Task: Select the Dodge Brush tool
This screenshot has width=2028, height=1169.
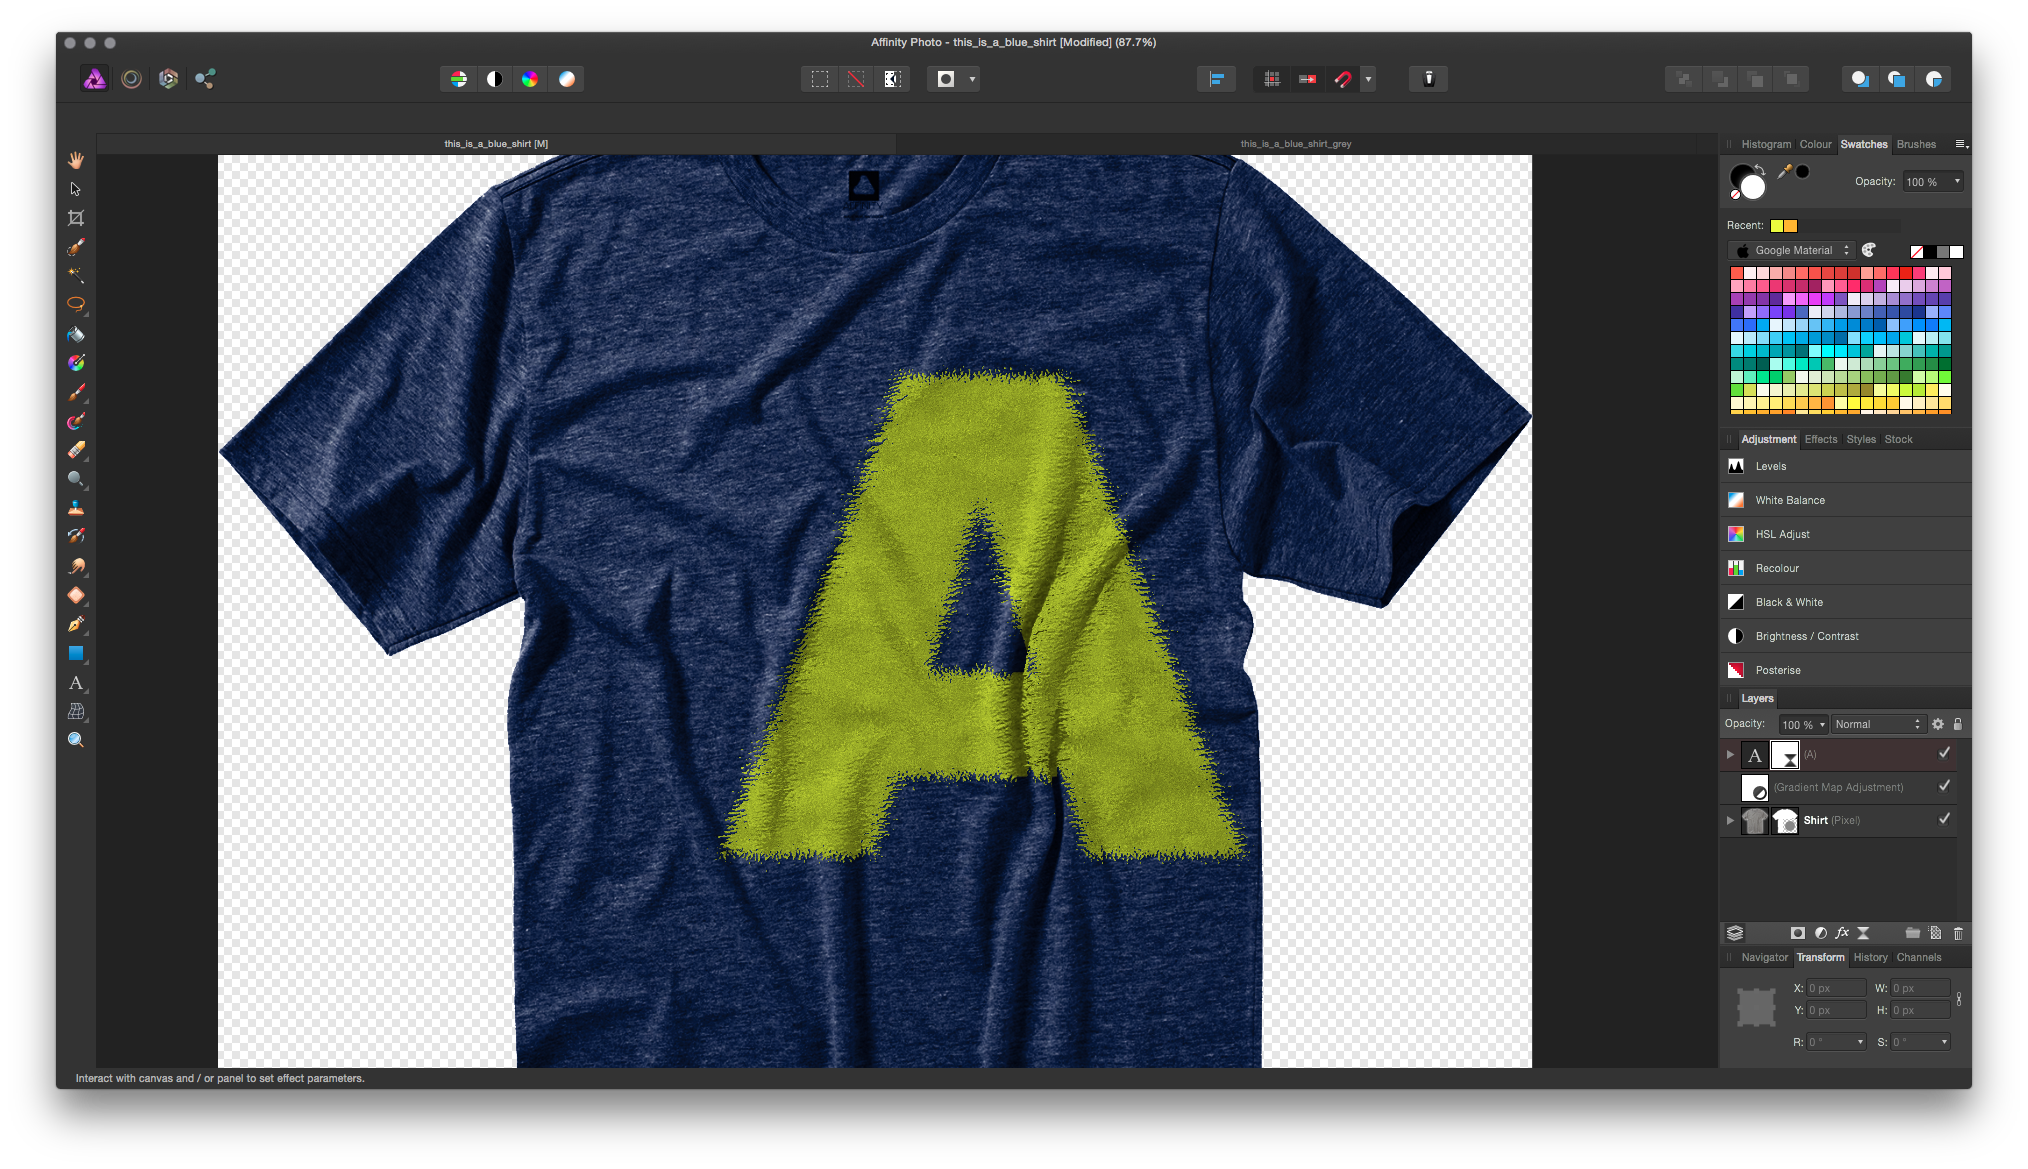Action: coord(76,479)
